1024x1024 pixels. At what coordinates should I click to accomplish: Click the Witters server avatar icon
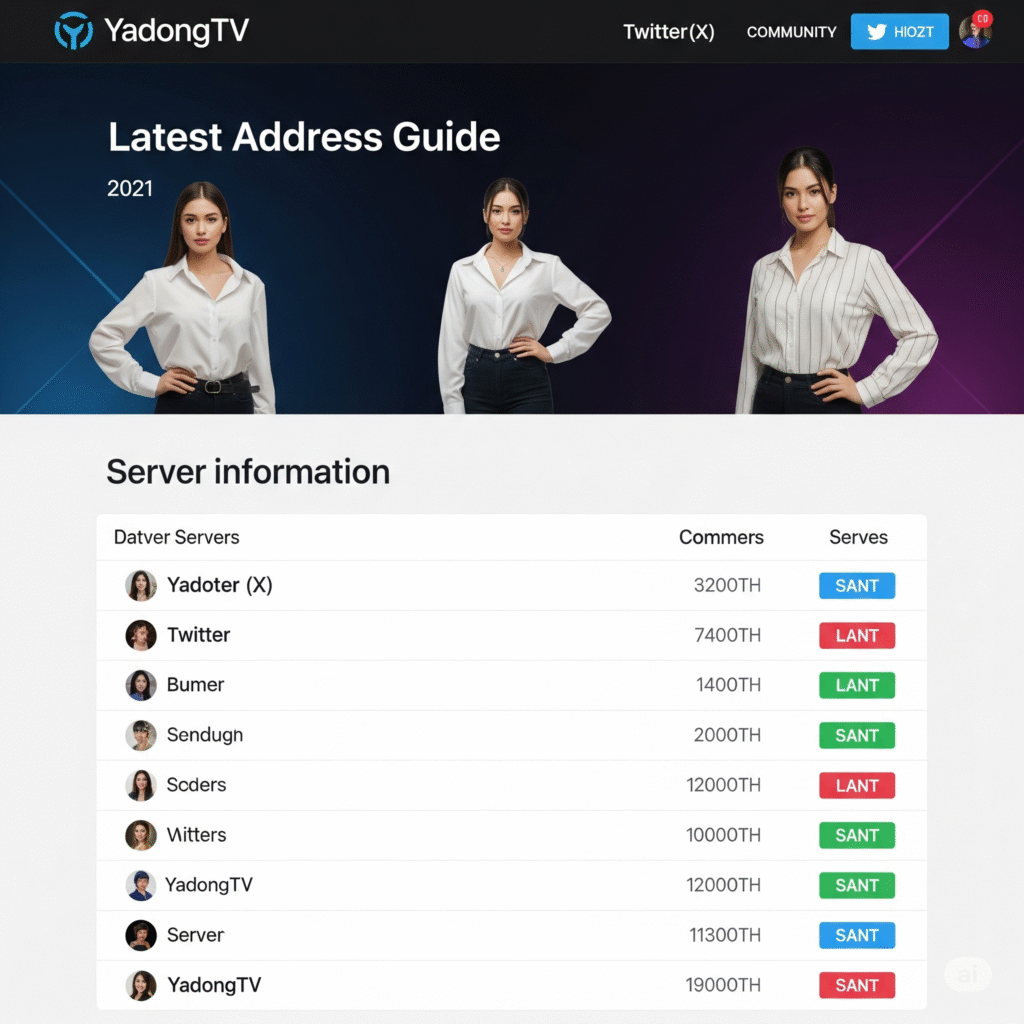click(141, 835)
